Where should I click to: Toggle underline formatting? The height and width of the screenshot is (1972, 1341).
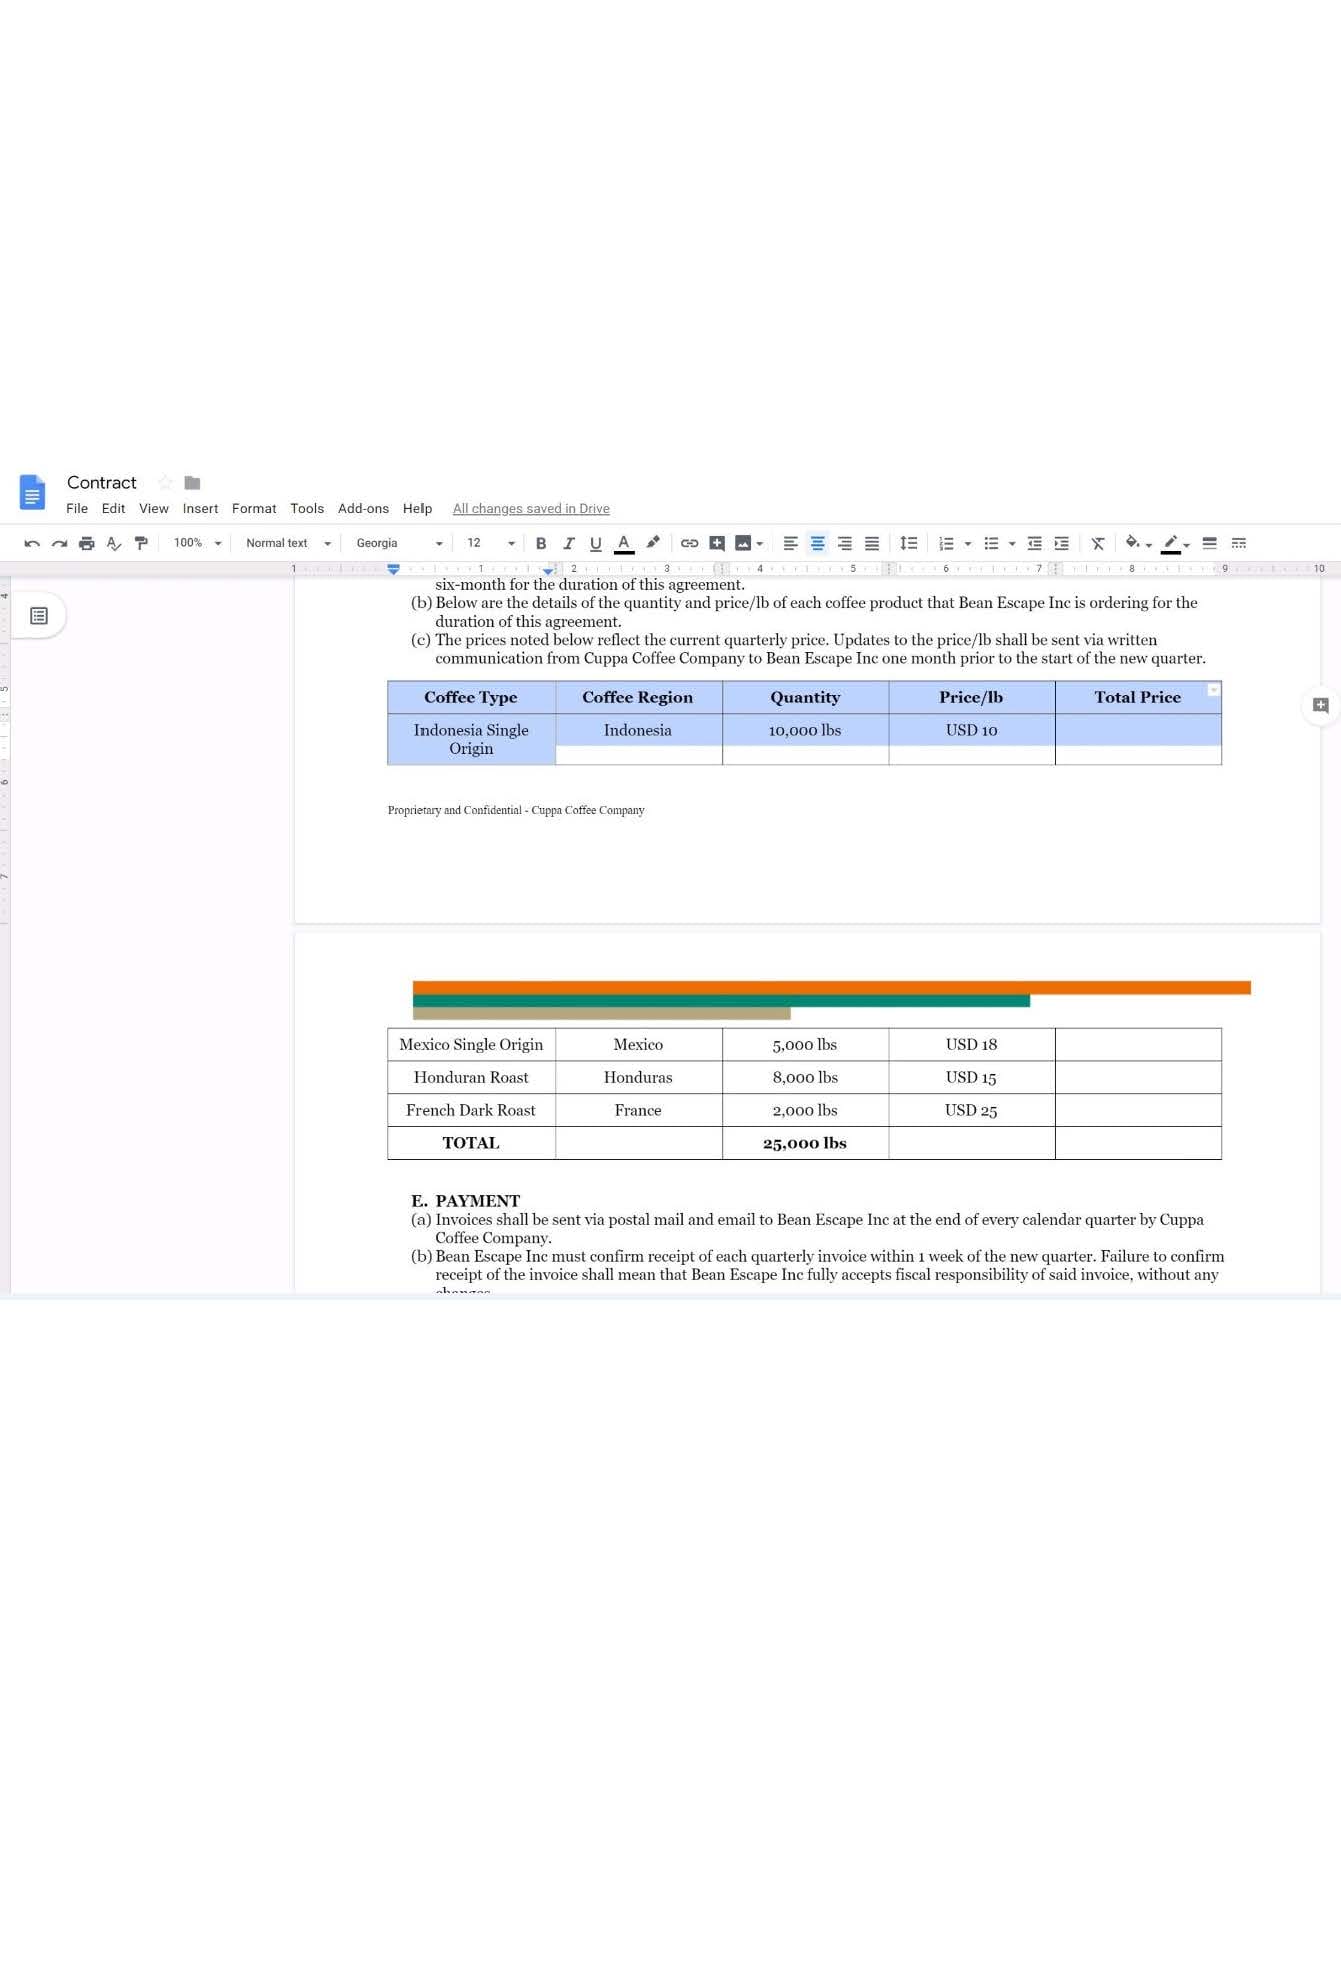(595, 543)
